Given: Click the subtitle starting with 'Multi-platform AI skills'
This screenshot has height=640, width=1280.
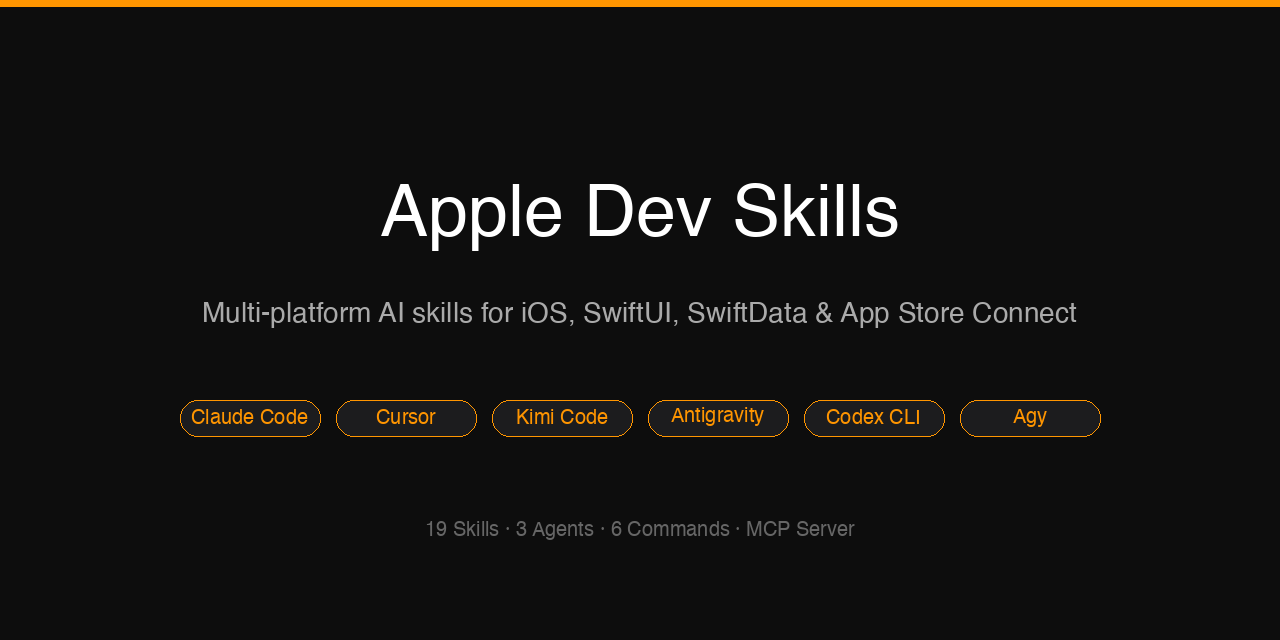Looking at the screenshot, I should point(640,313).
